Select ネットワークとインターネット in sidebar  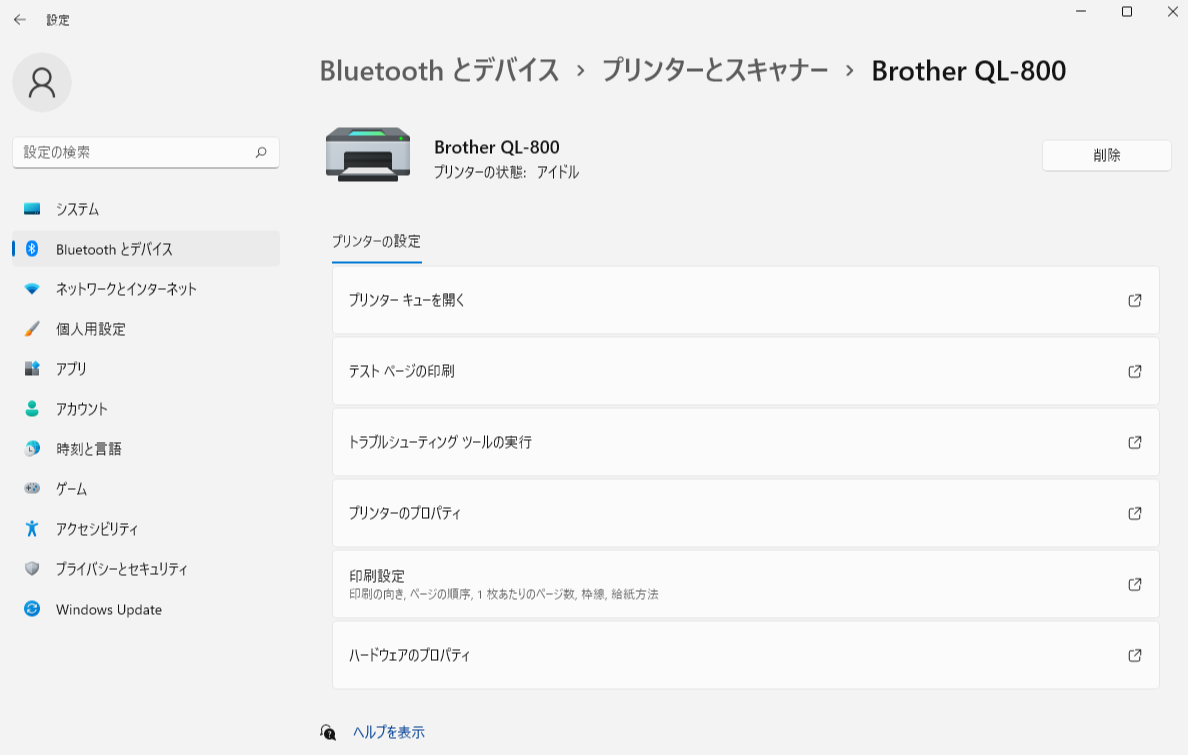click(x=126, y=289)
